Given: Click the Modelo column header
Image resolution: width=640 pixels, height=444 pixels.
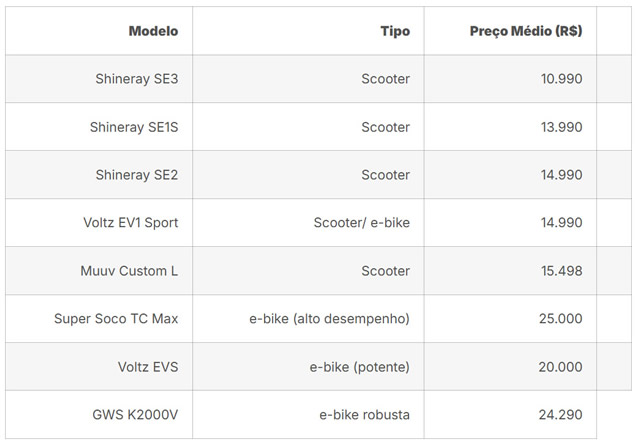Looking at the screenshot, I should point(153,31).
